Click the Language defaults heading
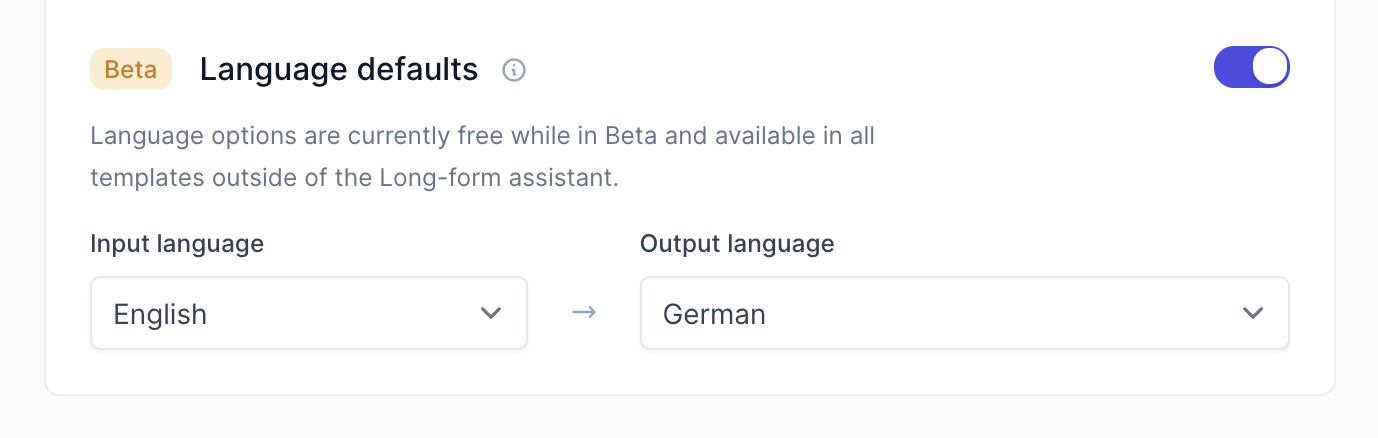Viewport: 1378px width, 438px height. (339, 69)
